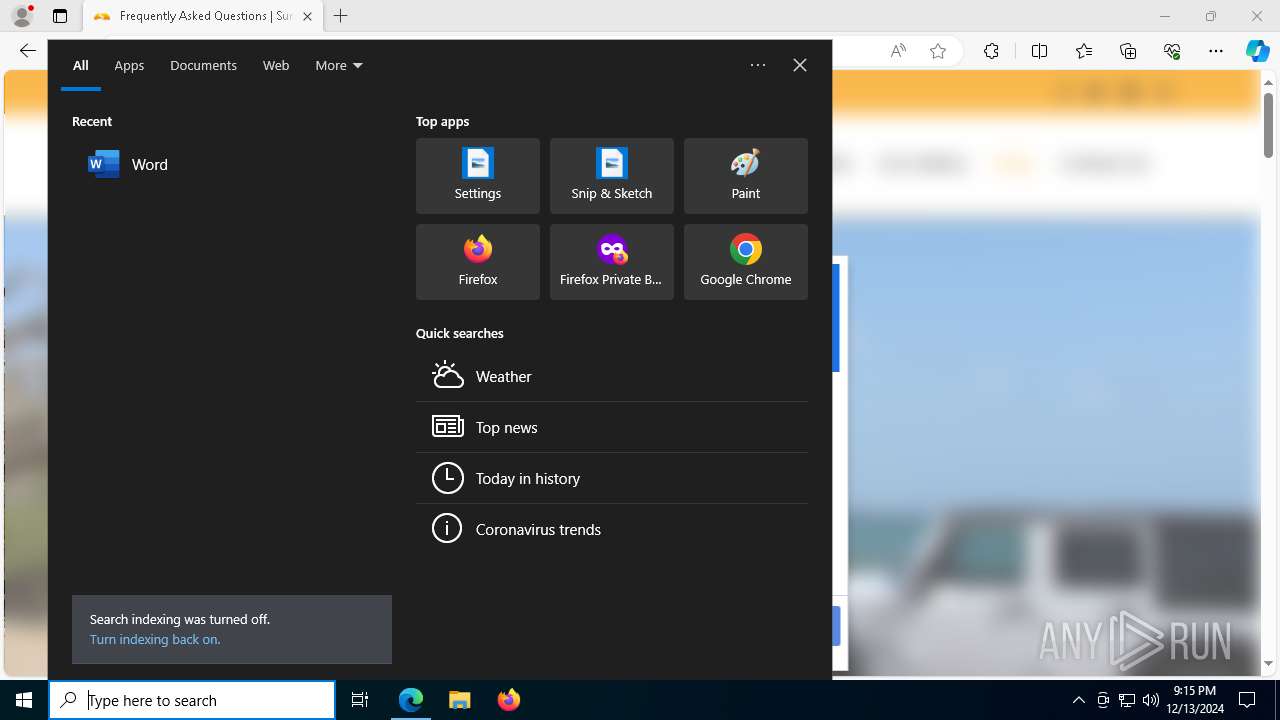Viewport: 1280px width, 720px height.
Task: Open the taskbar clock and date
Action: 1195,700
